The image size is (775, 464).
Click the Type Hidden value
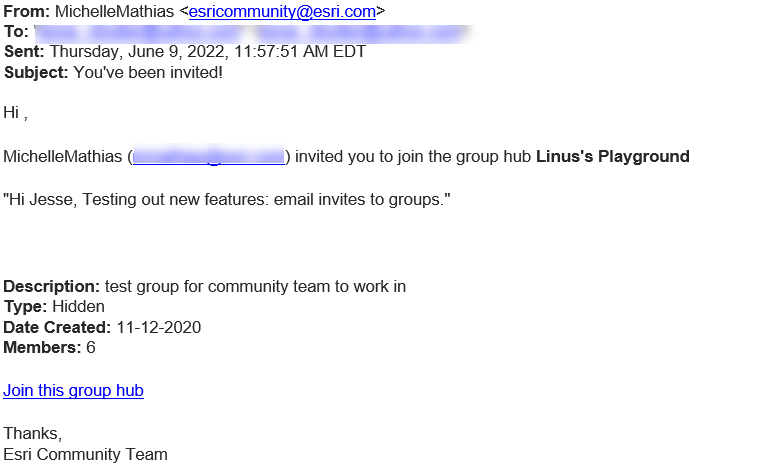tap(78, 307)
